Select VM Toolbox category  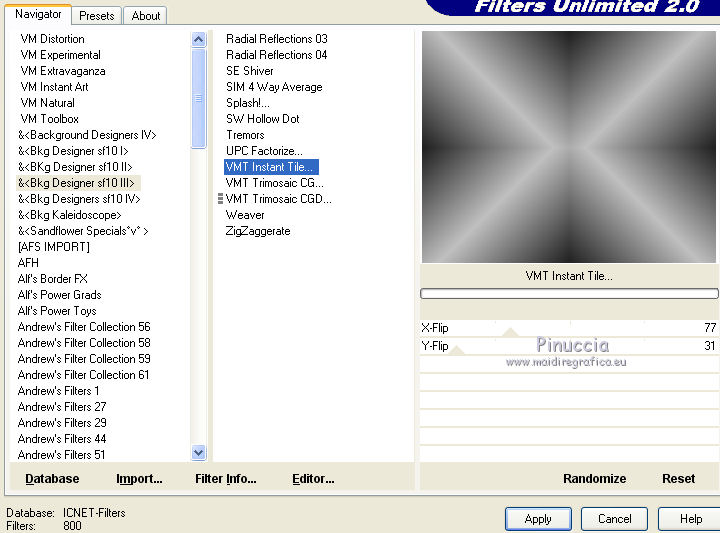(50, 119)
